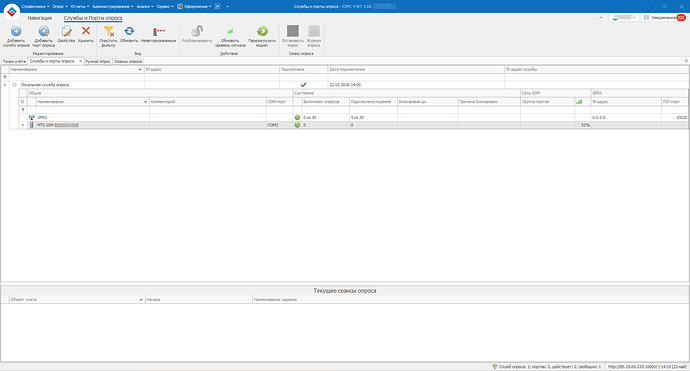Viewport: 690px width, 371px height.
Task: Click Разблокировать padlock icon
Action: (x=197, y=31)
